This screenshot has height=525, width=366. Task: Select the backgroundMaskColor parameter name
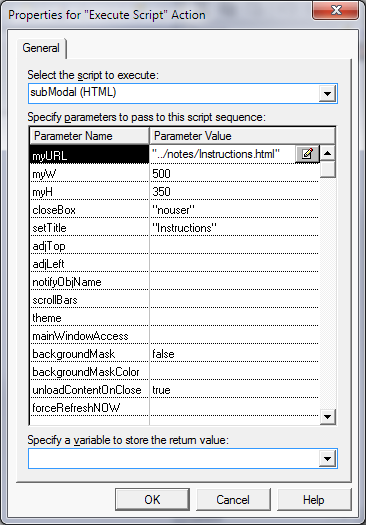(89, 372)
